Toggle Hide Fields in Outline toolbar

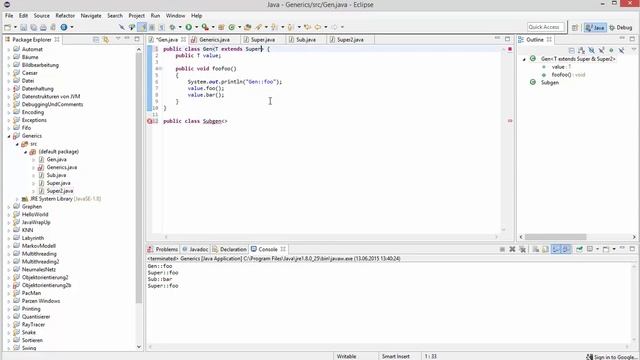(592, 50)
